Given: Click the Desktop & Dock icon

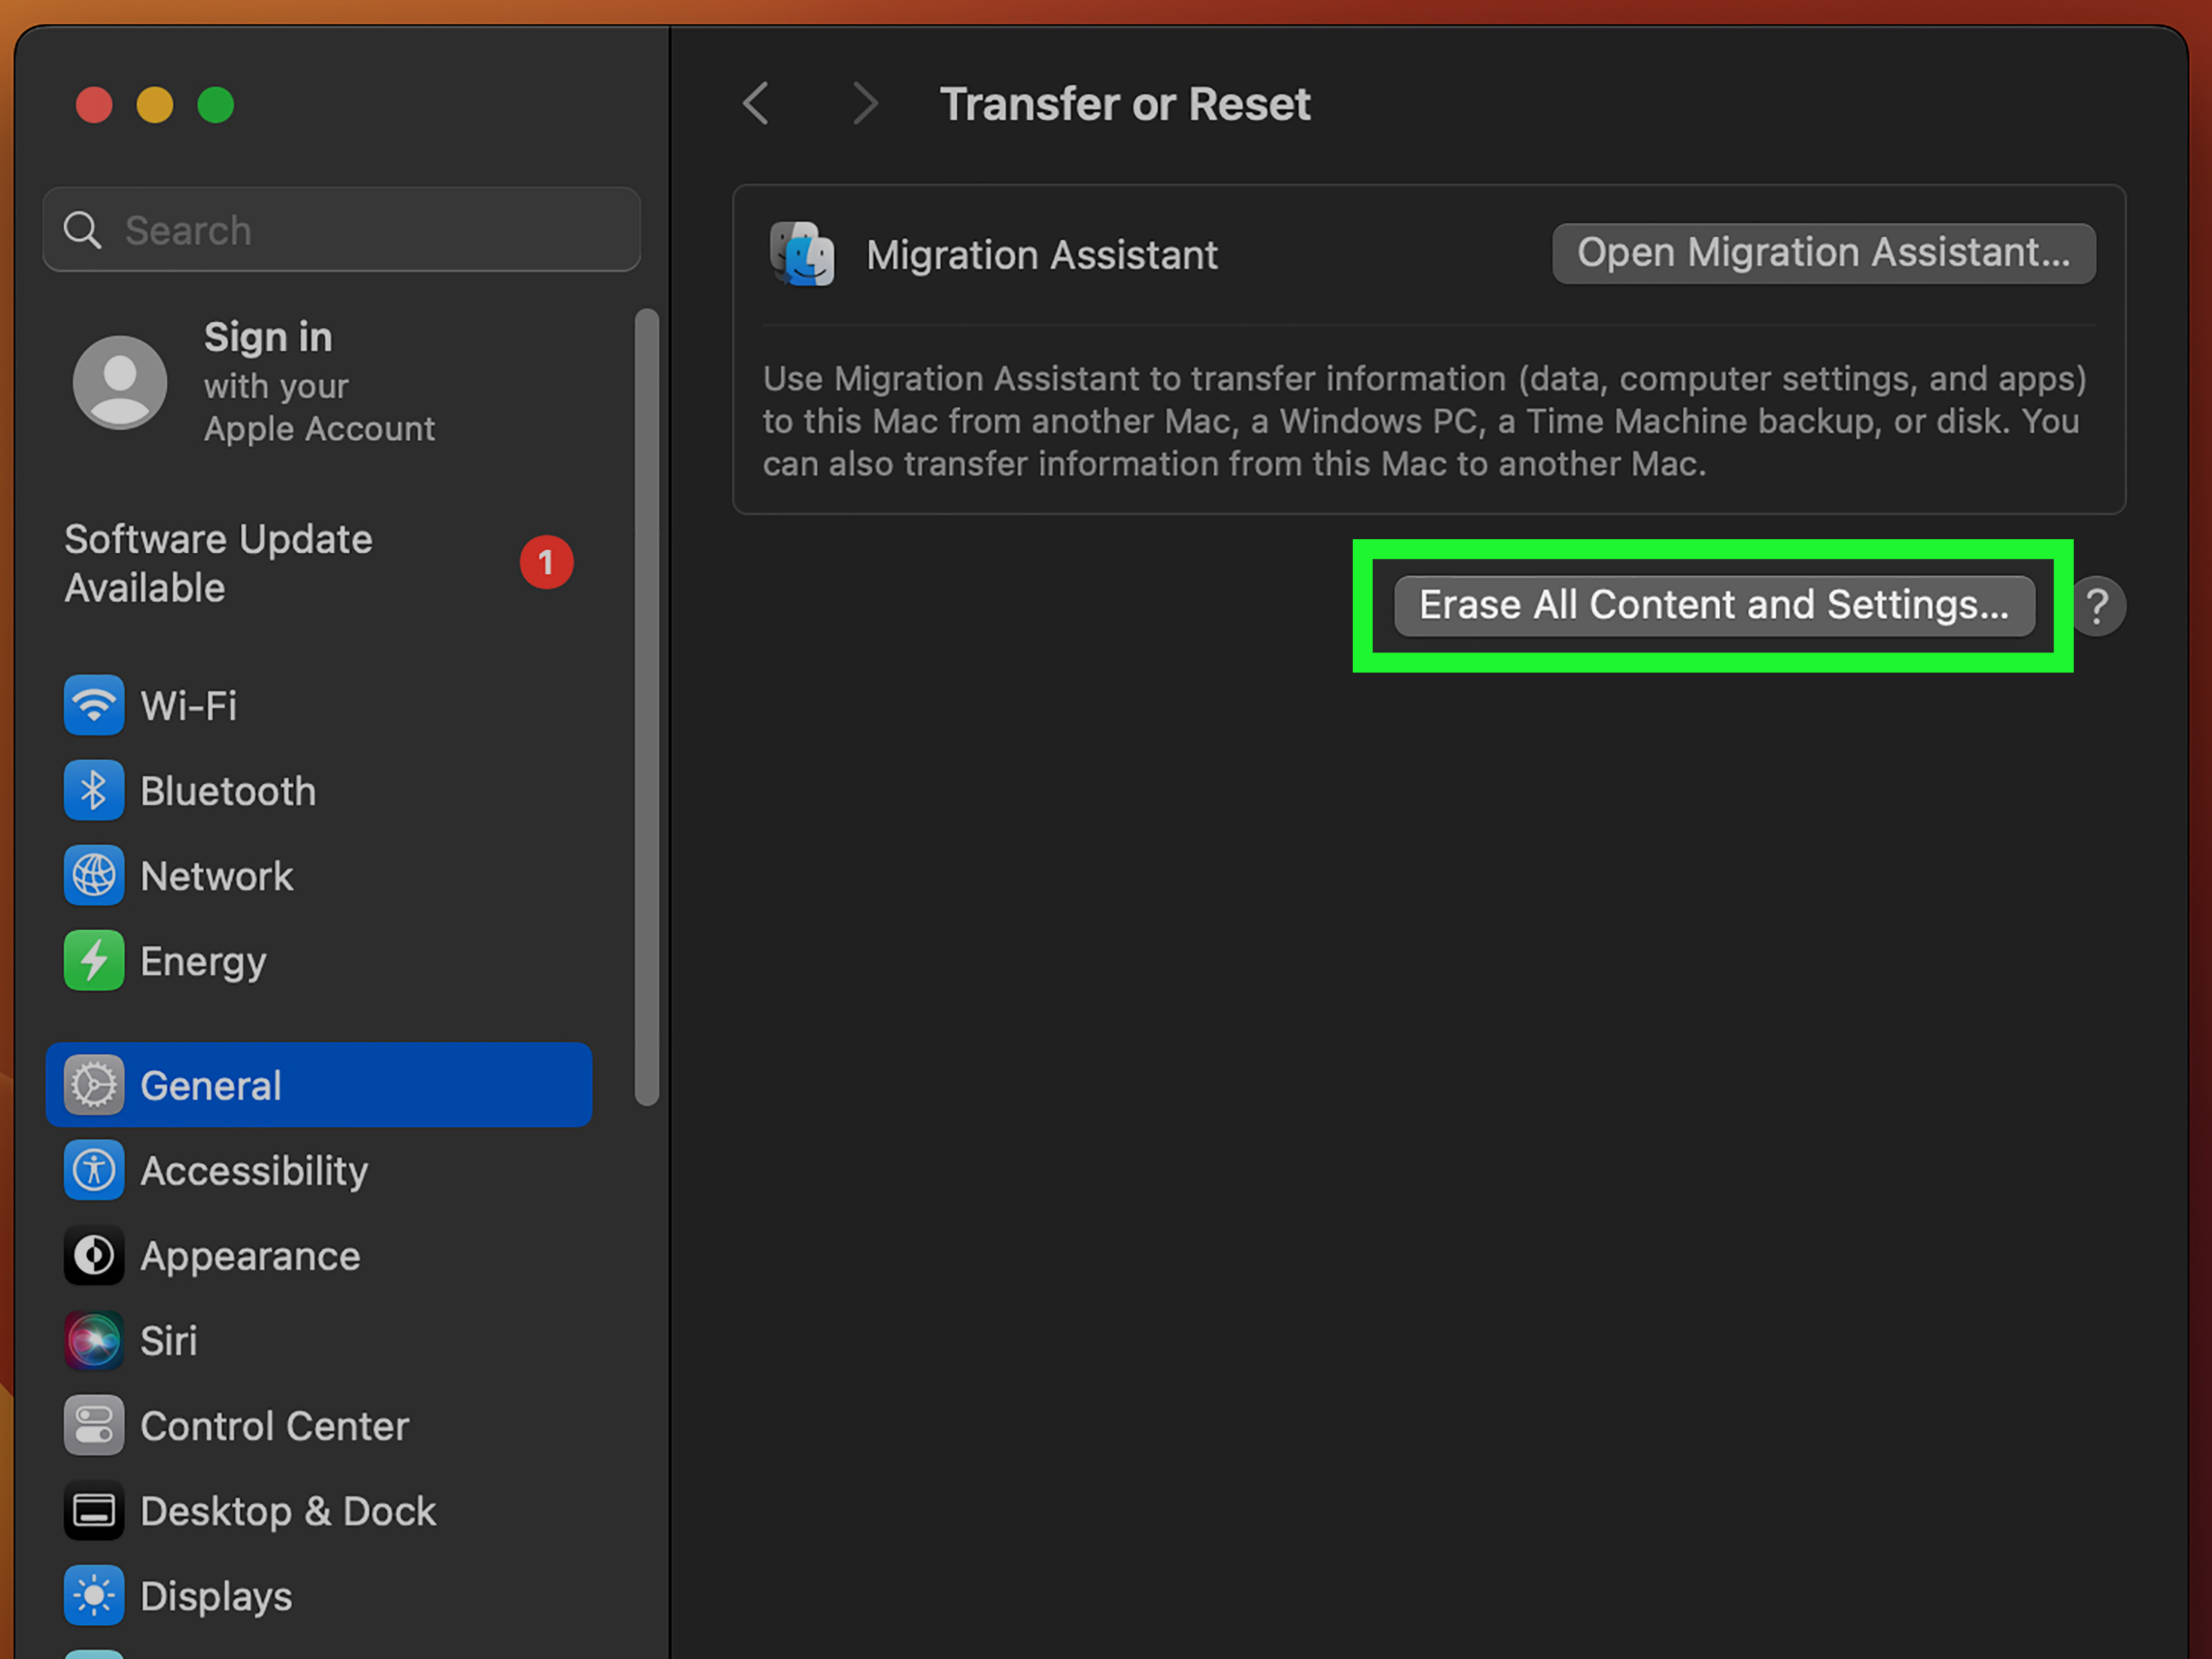Looking at the screenshot, I should click(x=94, y=1510).
